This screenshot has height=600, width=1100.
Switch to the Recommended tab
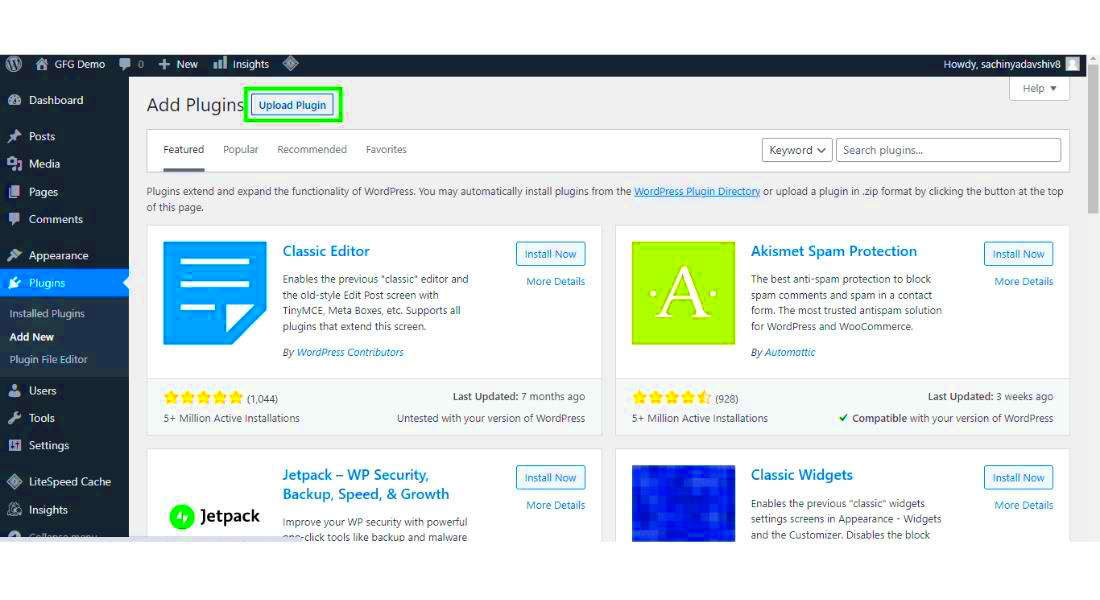312,149
